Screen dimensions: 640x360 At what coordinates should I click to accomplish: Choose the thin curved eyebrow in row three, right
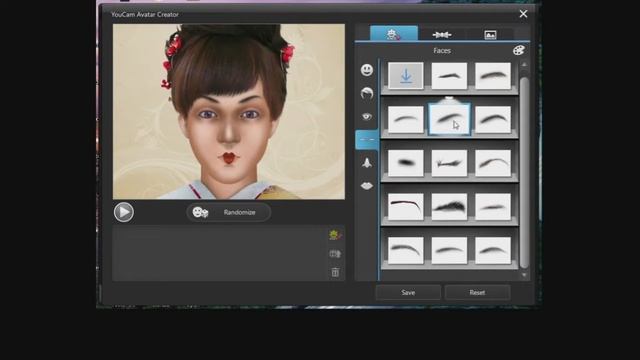coord(493,163)
